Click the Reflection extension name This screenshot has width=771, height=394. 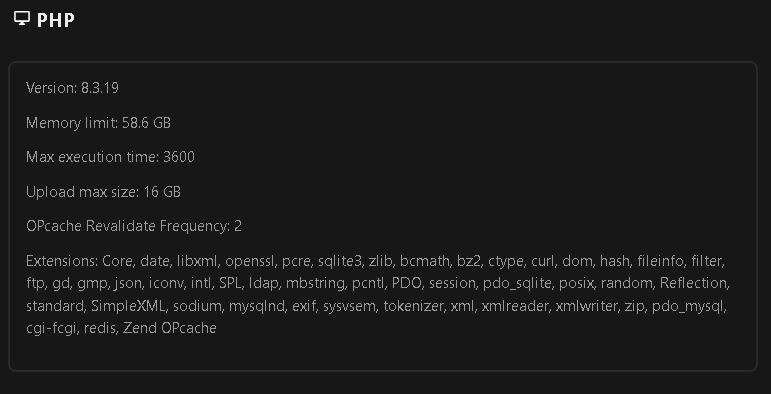pos(693,283)
